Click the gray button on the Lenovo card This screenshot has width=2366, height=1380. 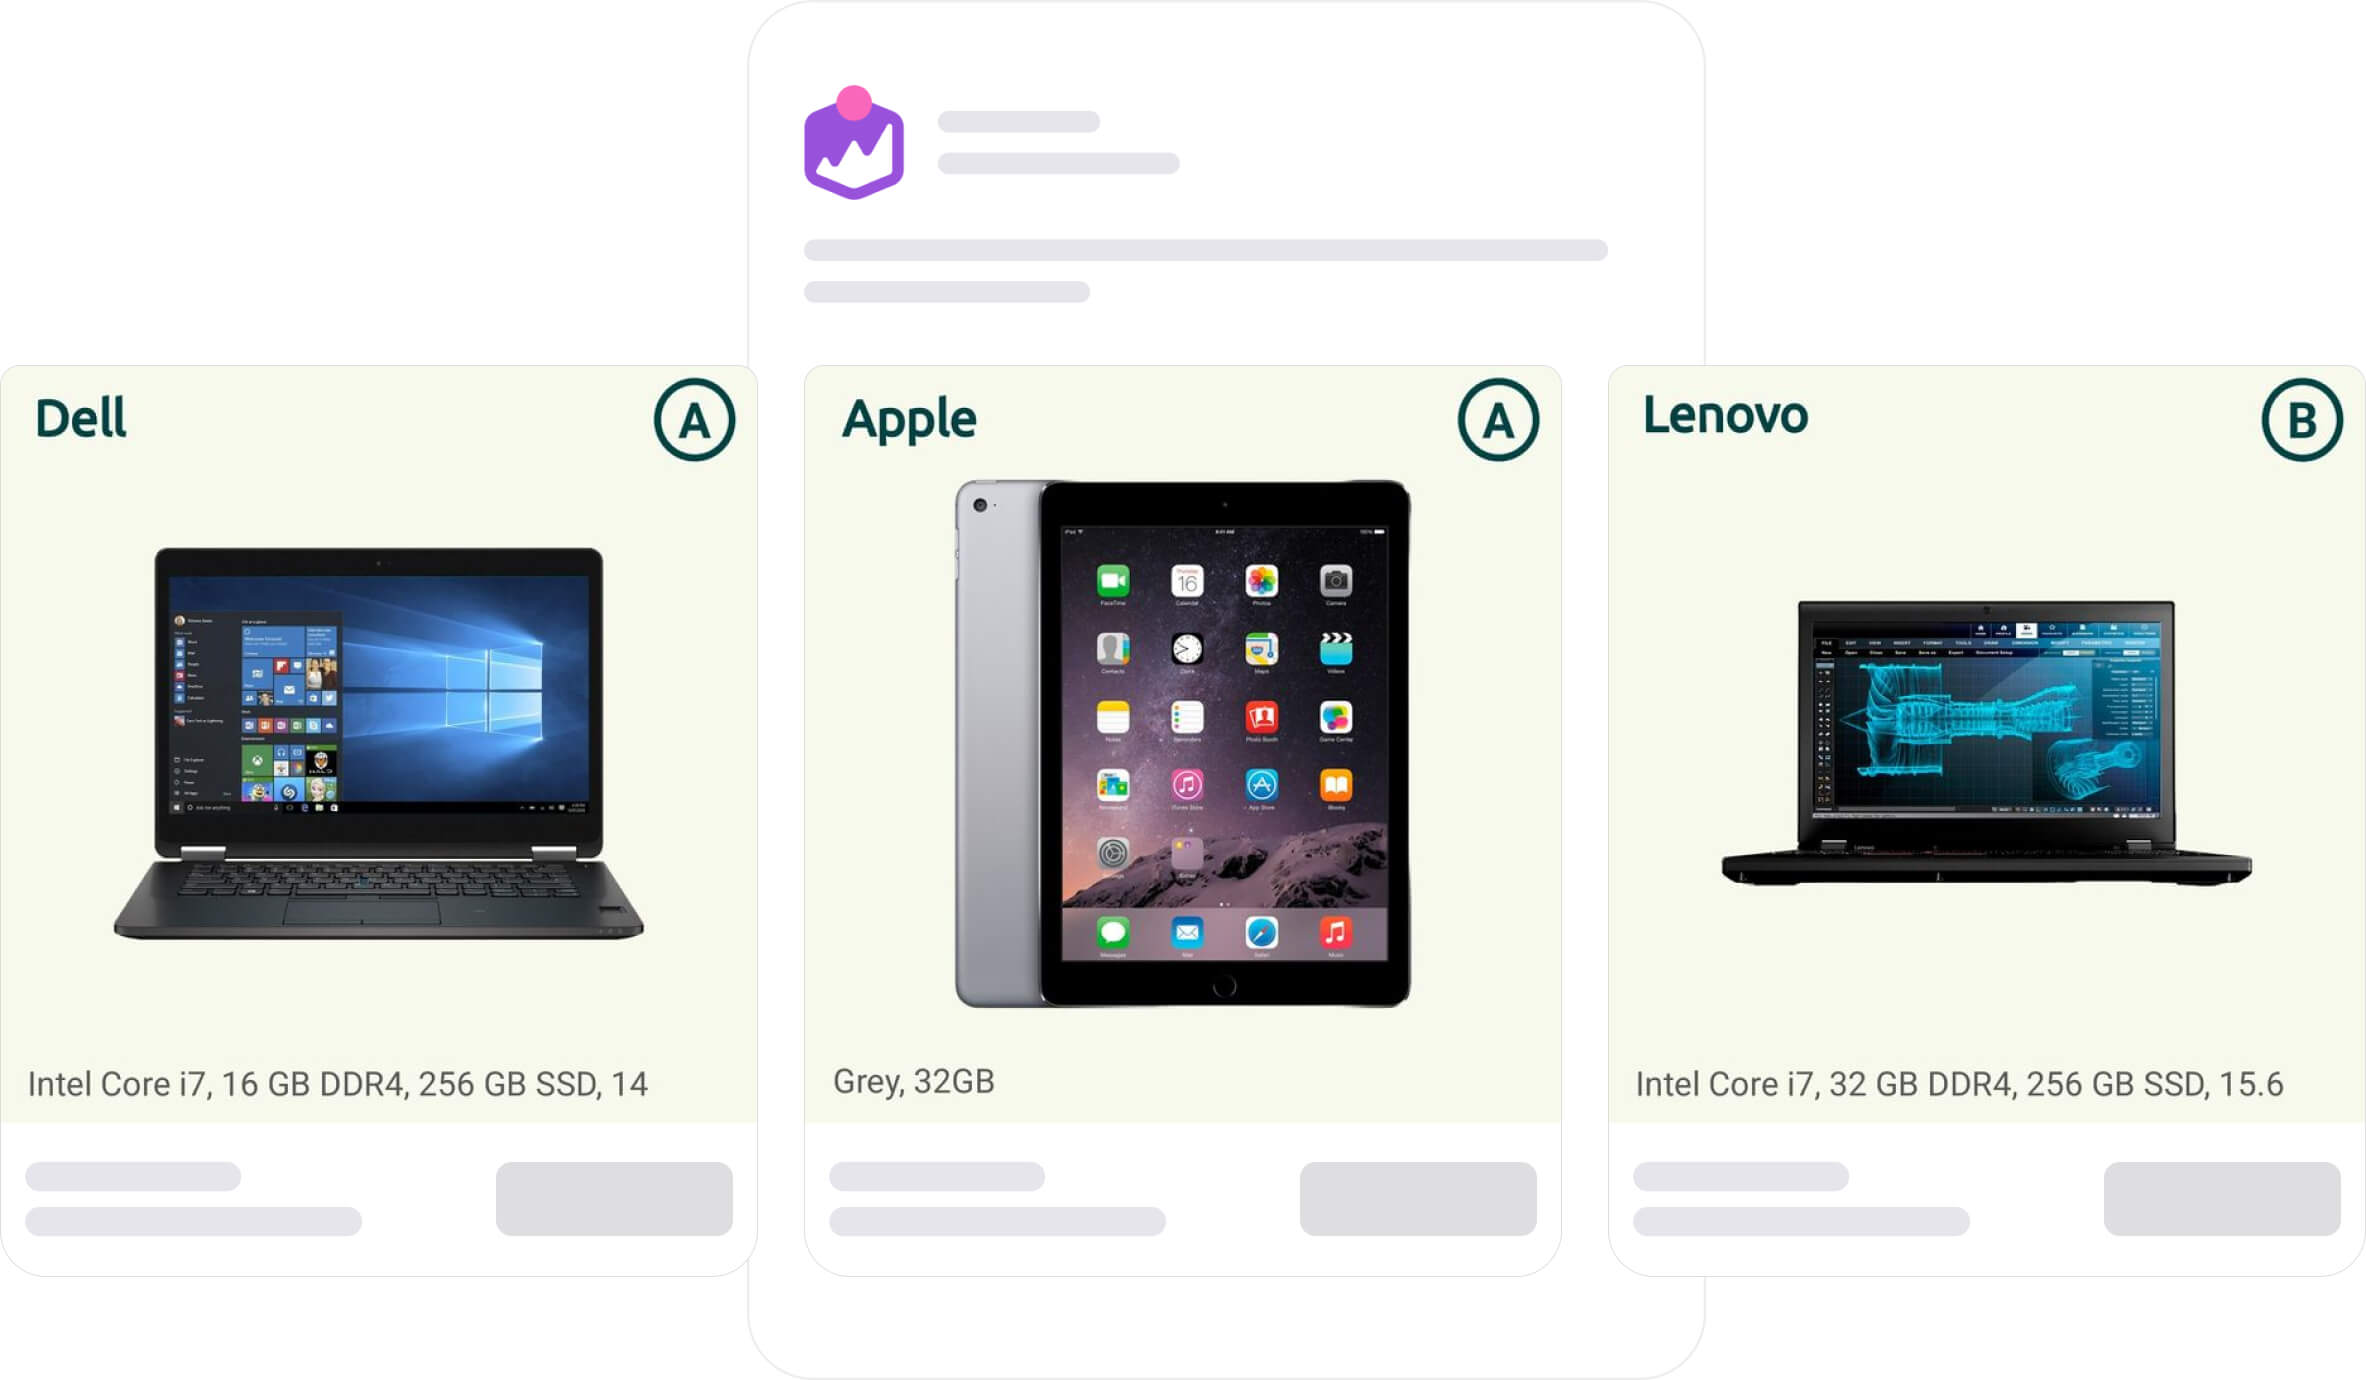click(2222, 1198)
